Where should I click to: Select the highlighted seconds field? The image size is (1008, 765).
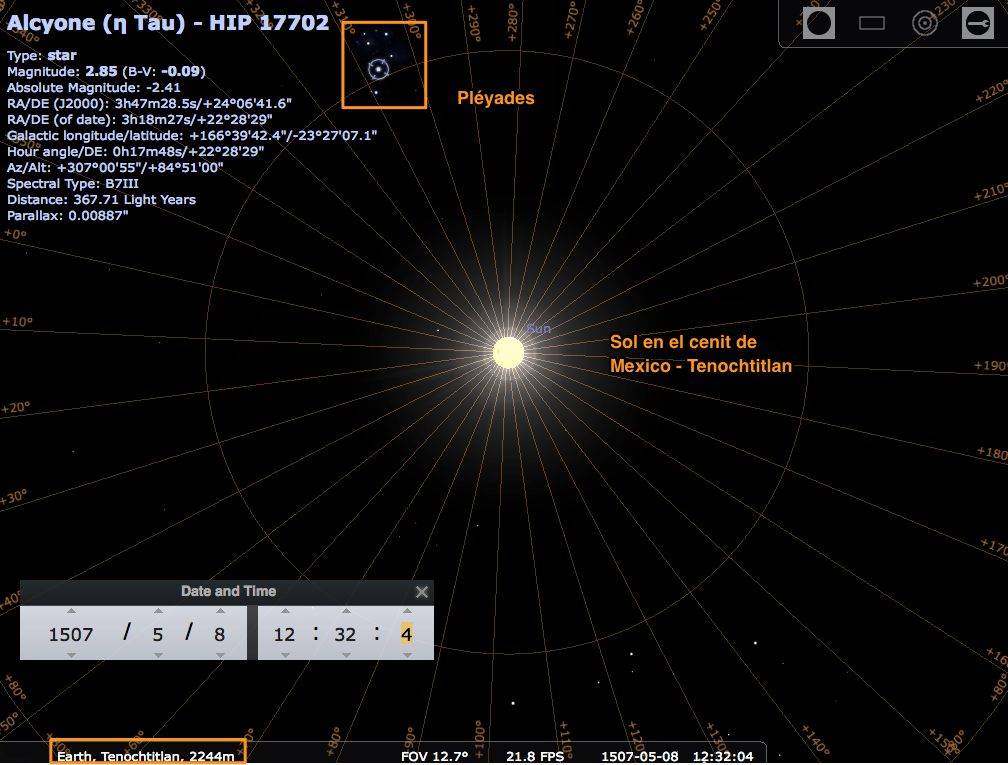(x=406, y=634)
